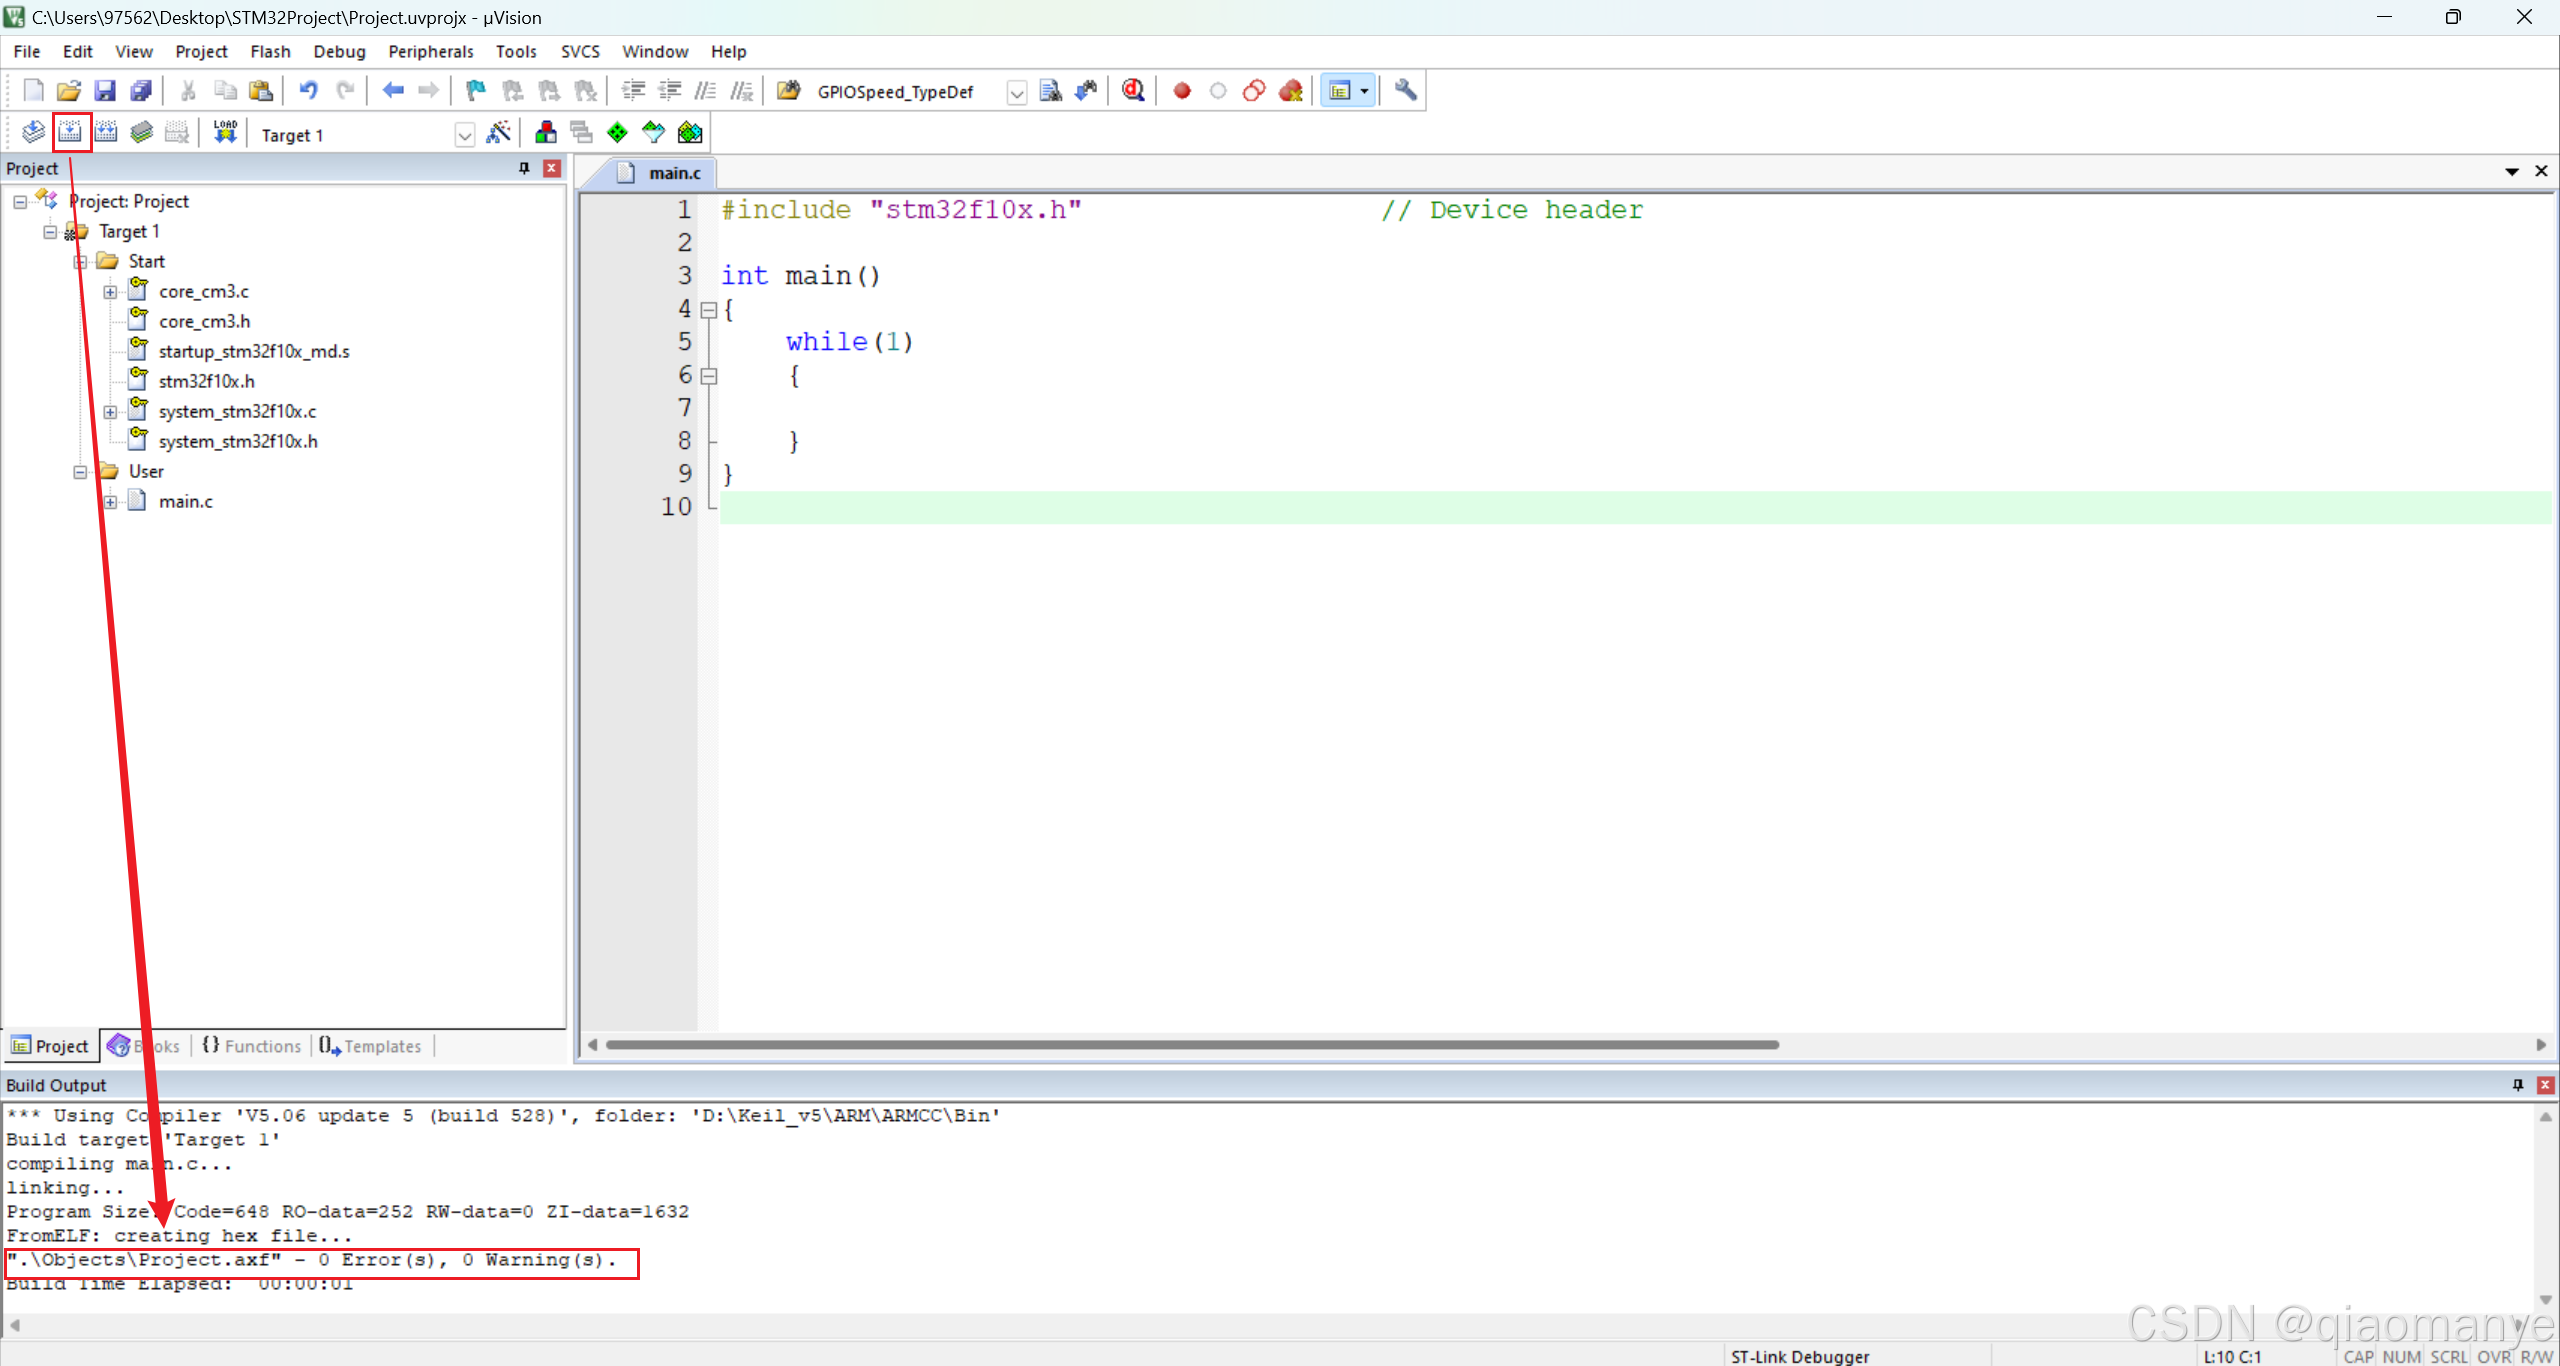Open the Target 1 dropdown
This screenshot has height=1366, width=2560.
point(464,135)
